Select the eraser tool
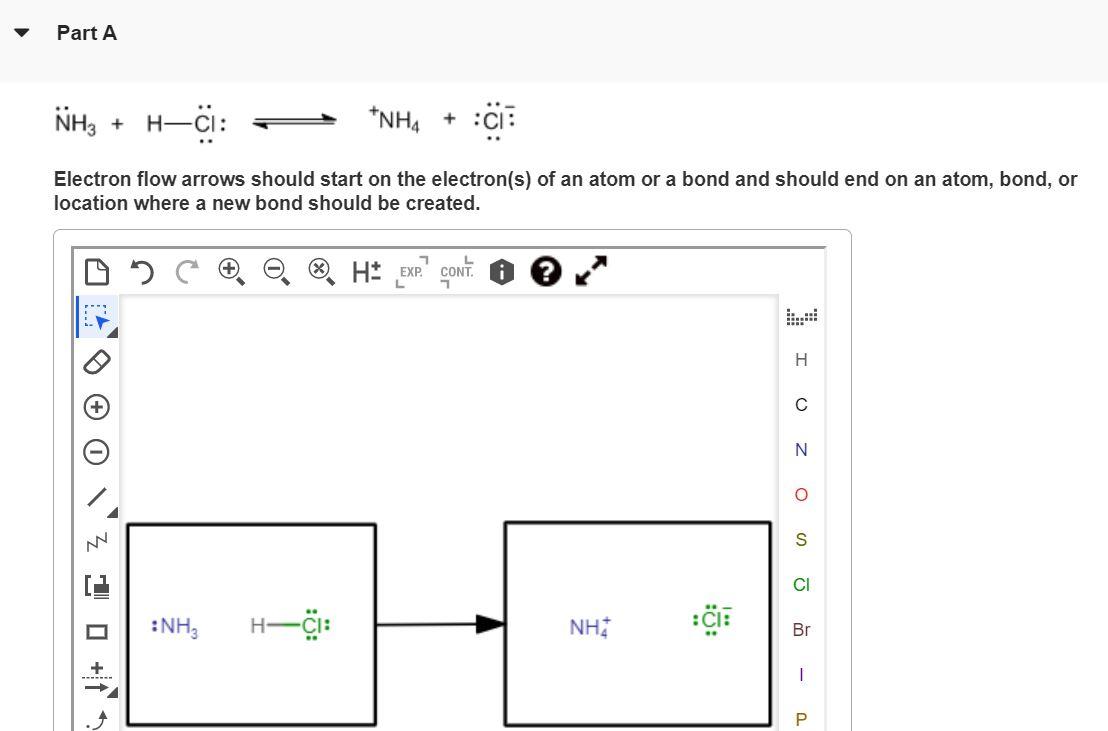 point(97,362)
